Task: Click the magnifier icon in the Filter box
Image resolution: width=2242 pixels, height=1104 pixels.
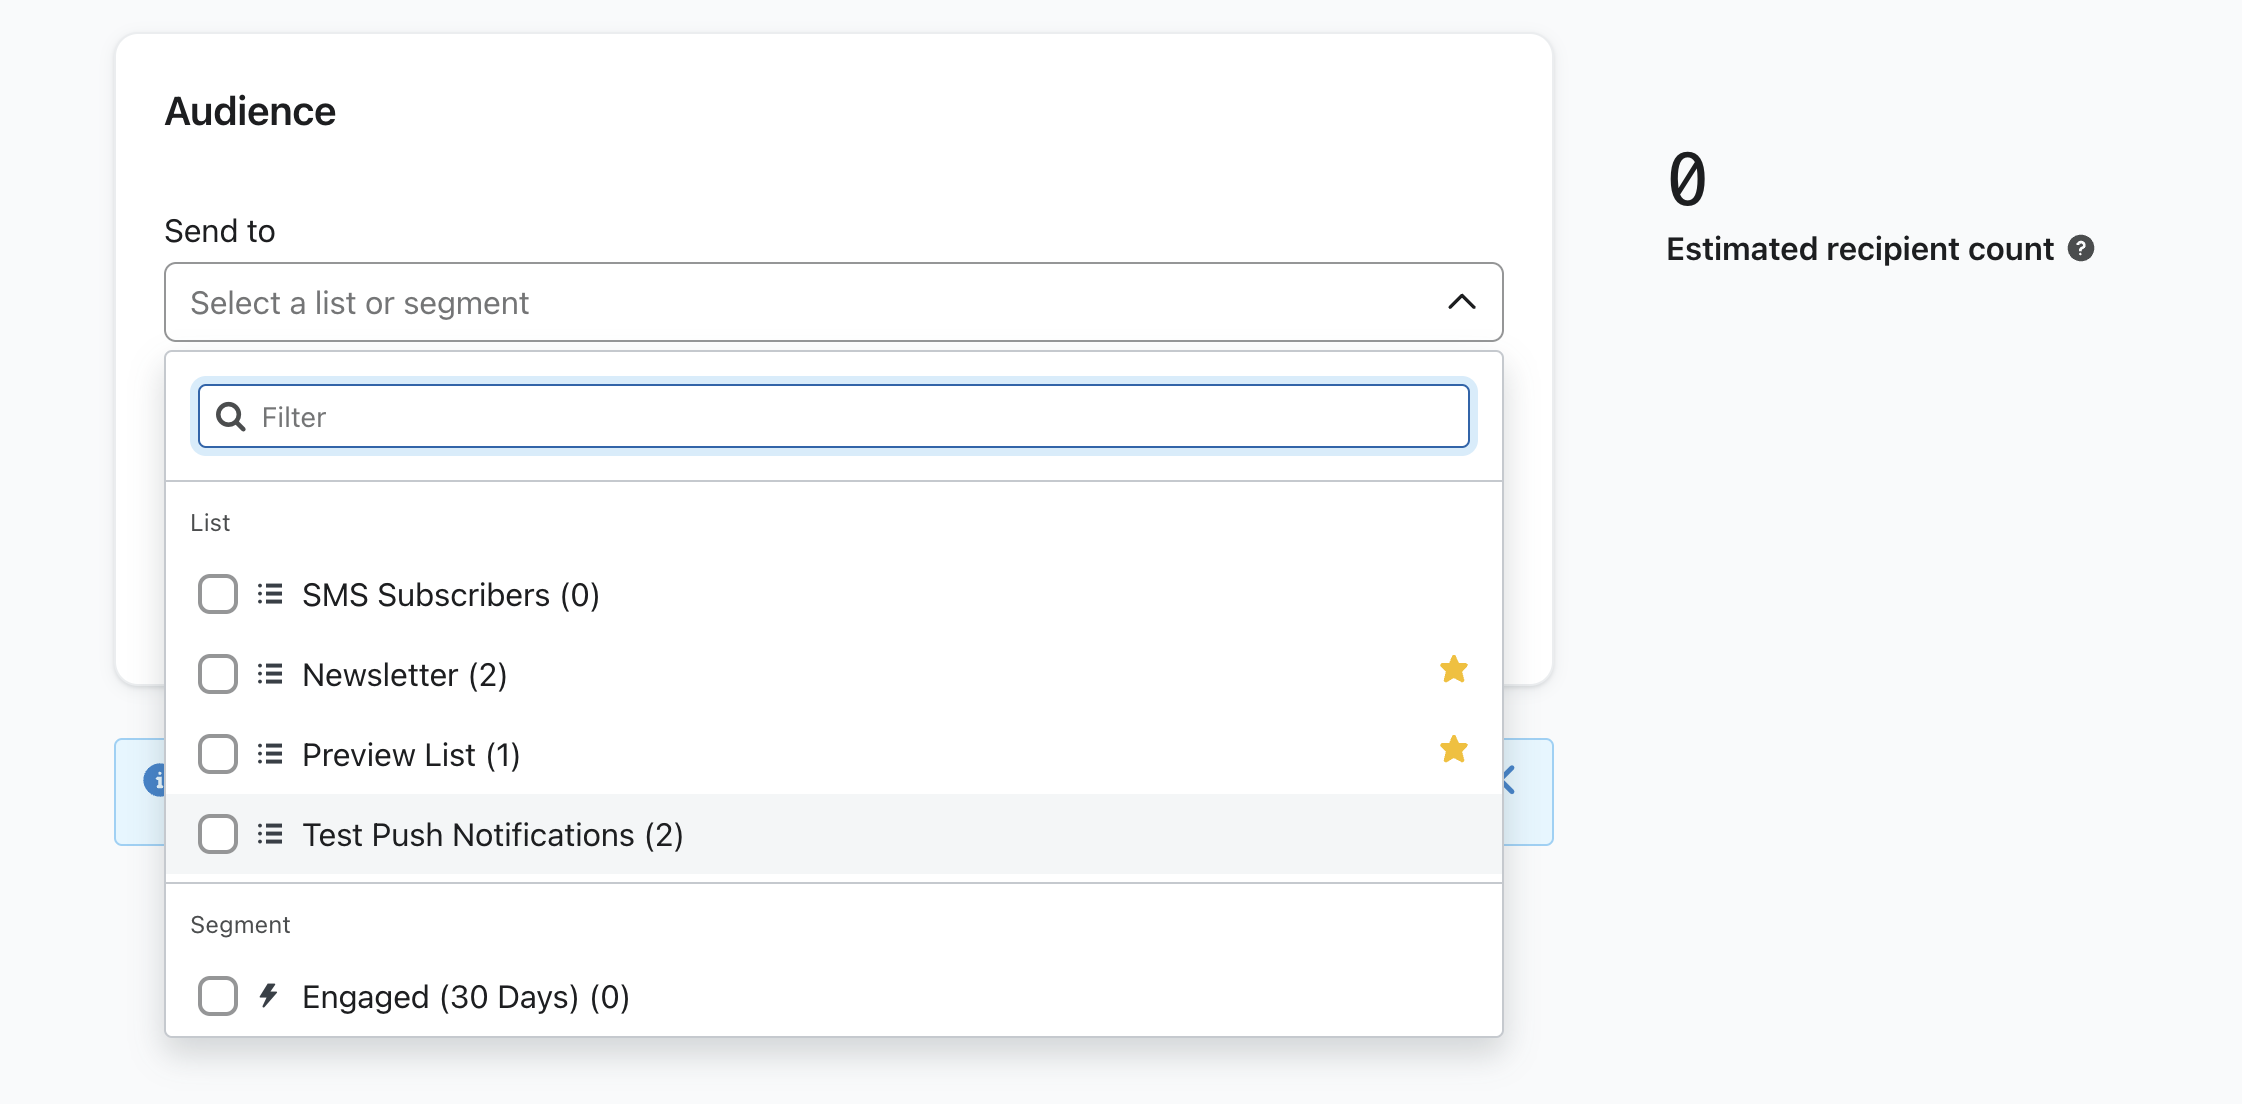Action: tap(231, 417)
